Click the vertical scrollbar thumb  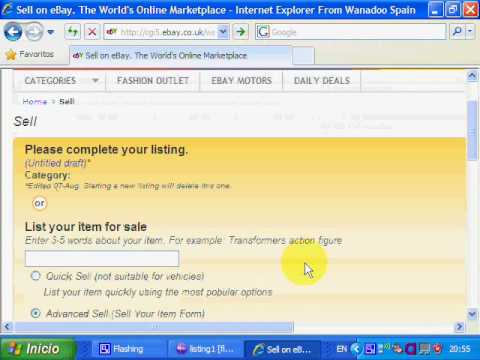(x=472, y=131)
